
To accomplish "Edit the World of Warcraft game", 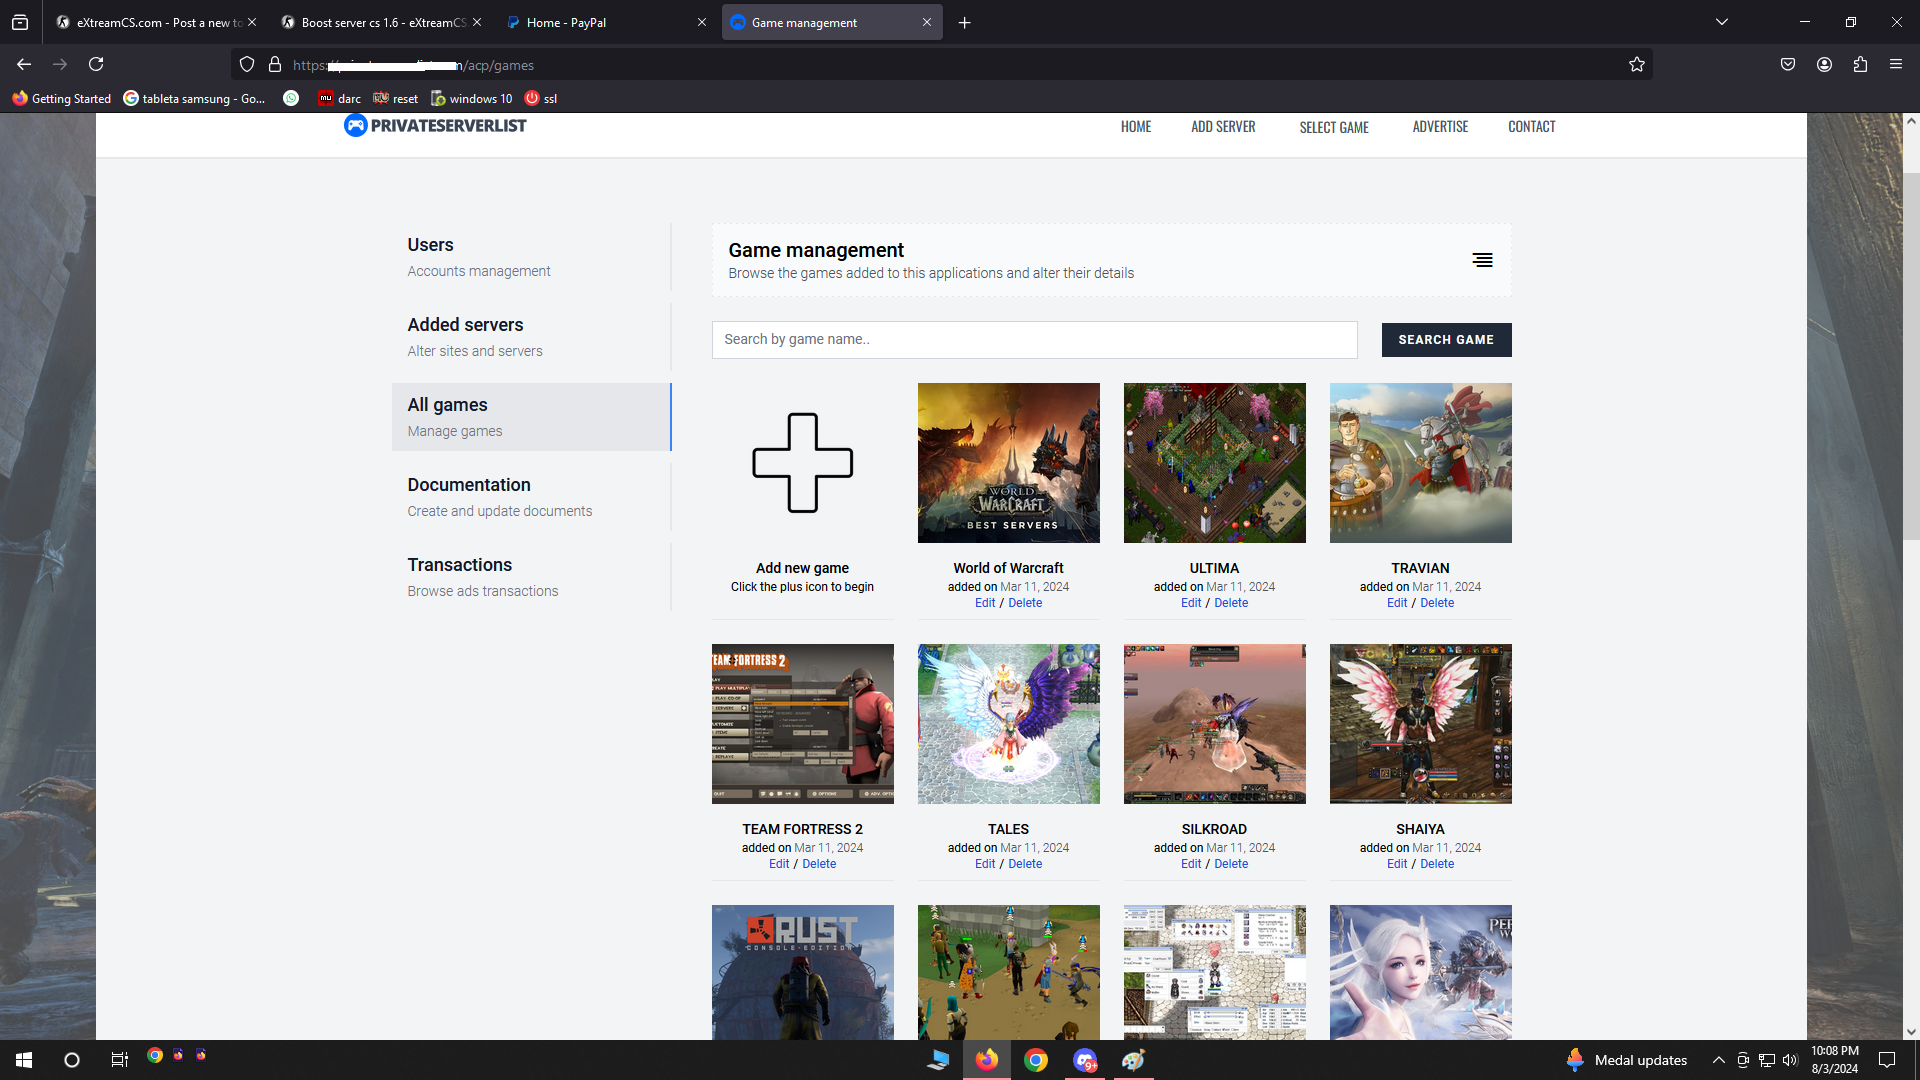I will point(985,603).
